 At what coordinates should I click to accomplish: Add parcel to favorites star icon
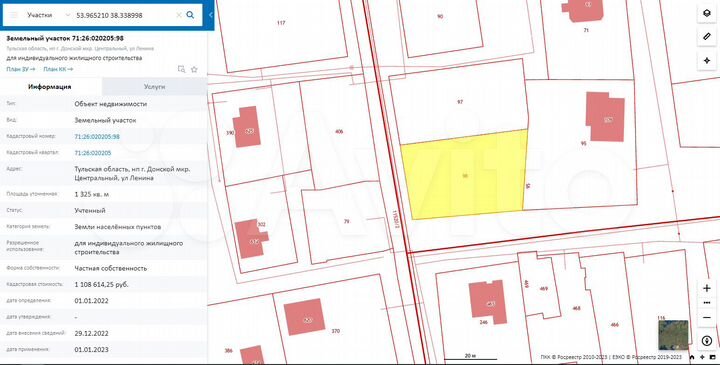click(x=194, y=69)
